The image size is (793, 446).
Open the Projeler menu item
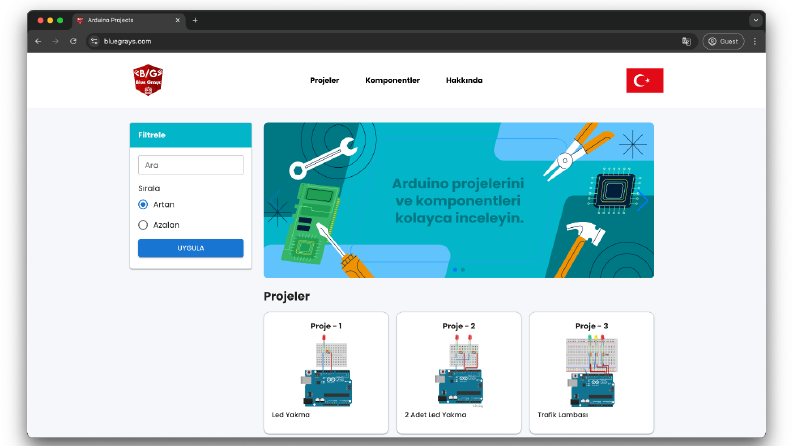[325, 80]
